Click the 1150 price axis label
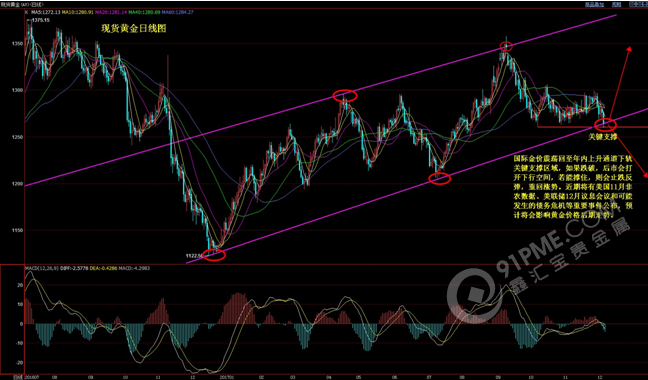 point(17,230)
